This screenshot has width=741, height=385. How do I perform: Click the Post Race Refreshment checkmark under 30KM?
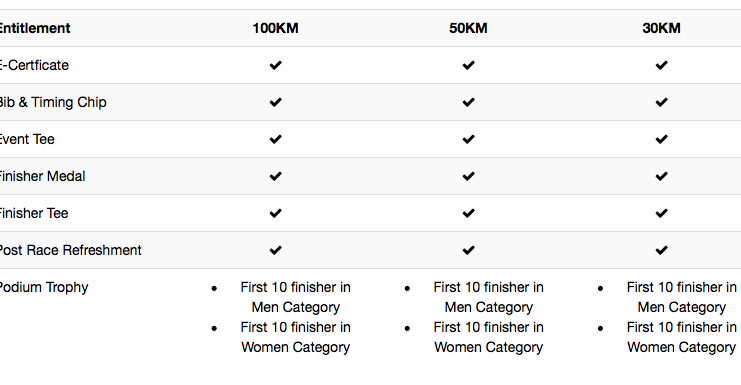click(x=662, y=250)
